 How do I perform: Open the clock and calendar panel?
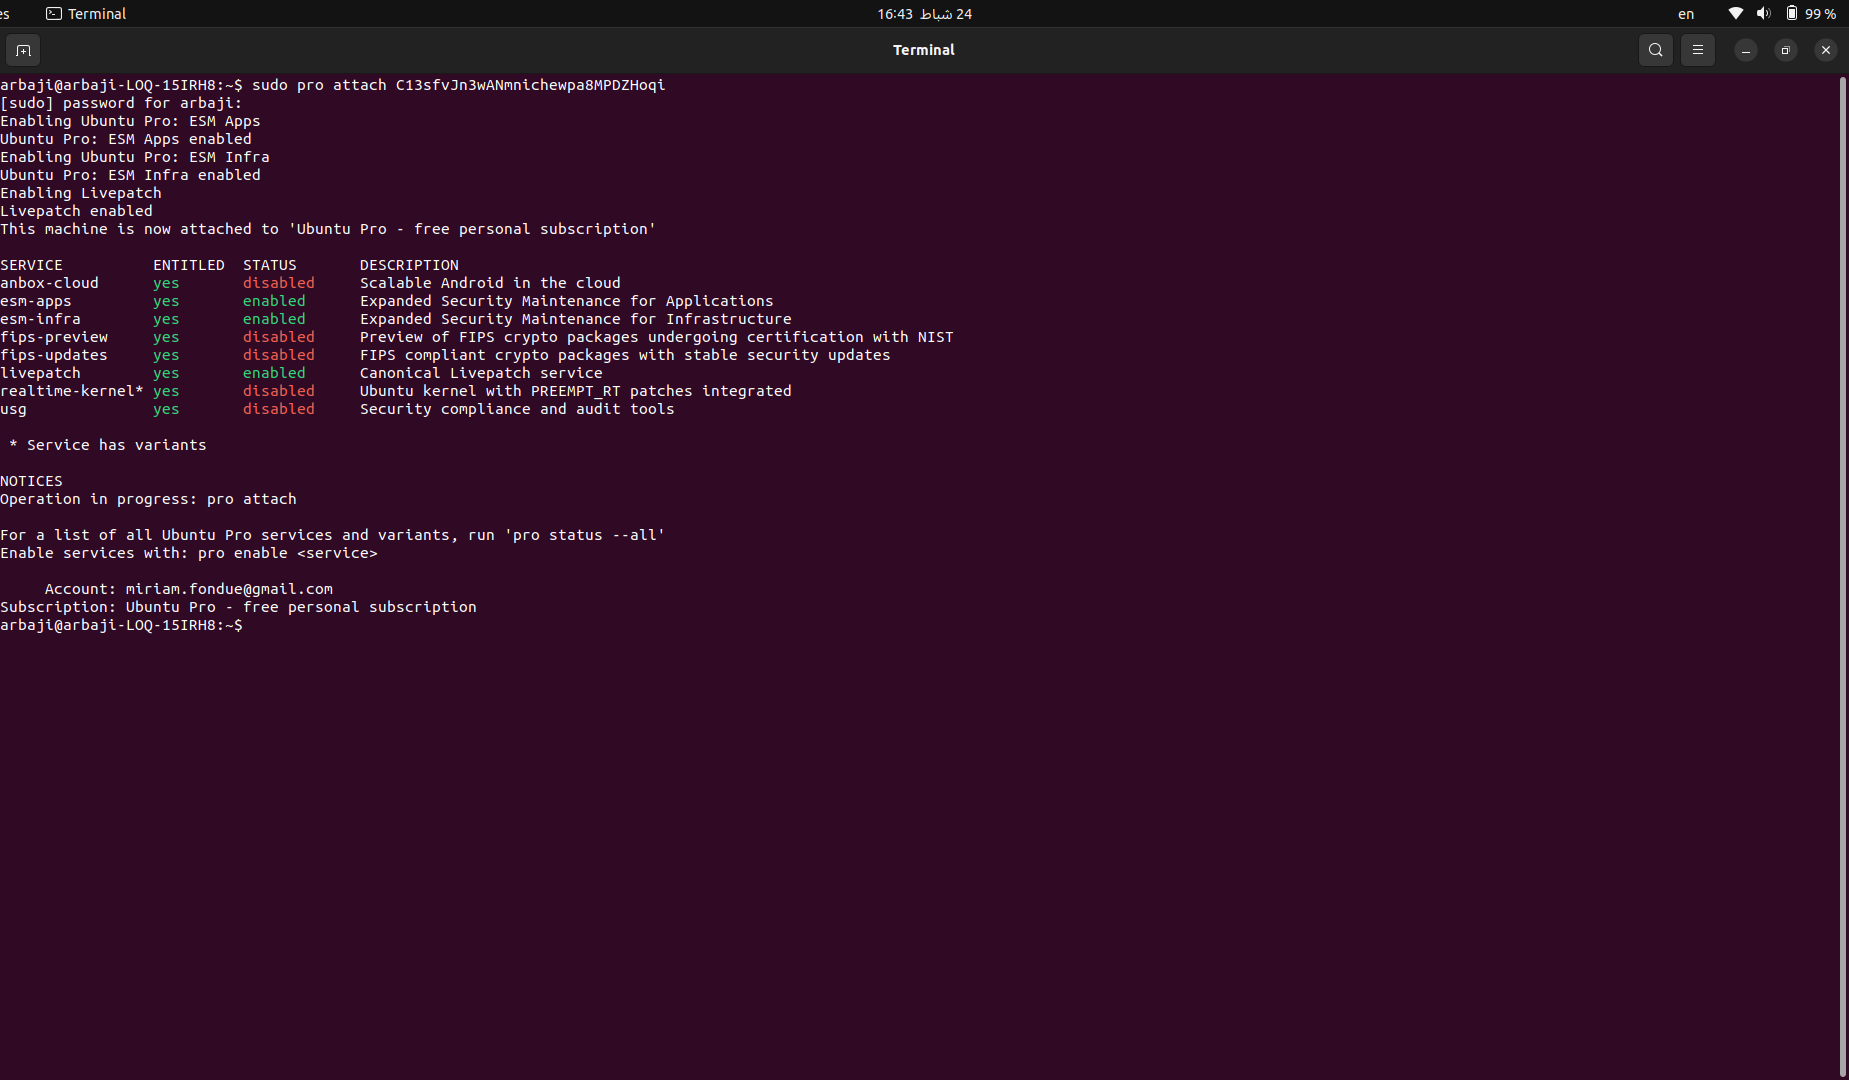coord(924,14)
